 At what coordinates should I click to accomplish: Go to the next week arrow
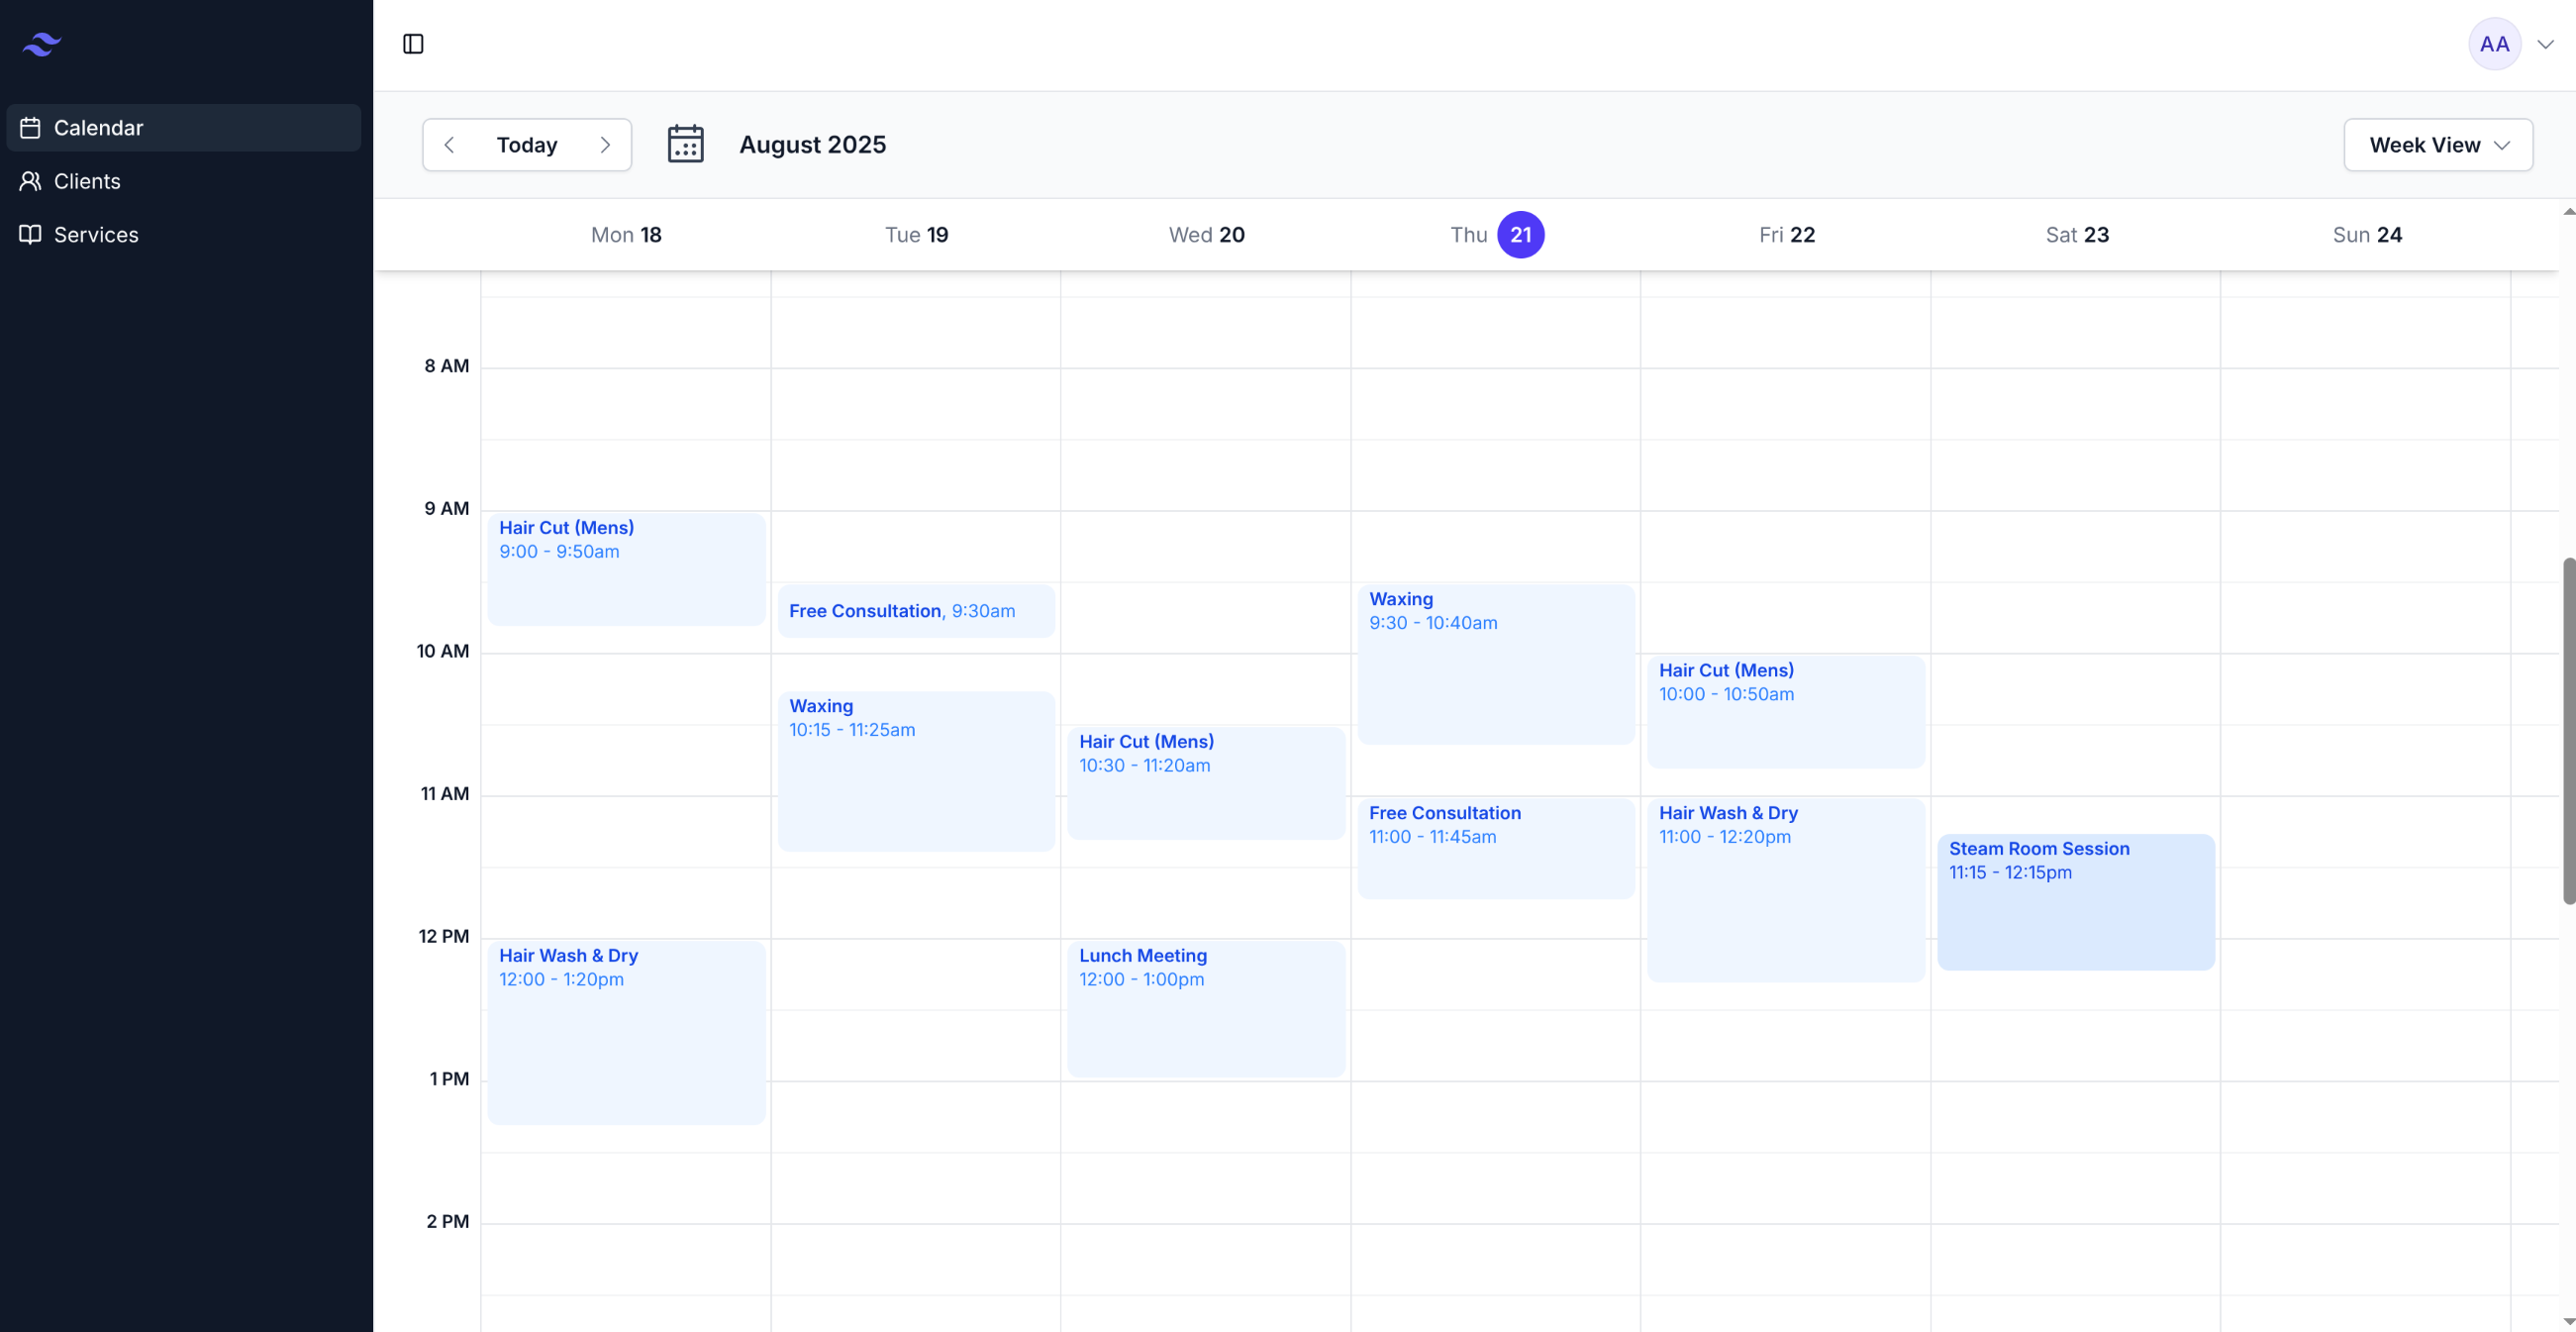click(x=605, y=145)
